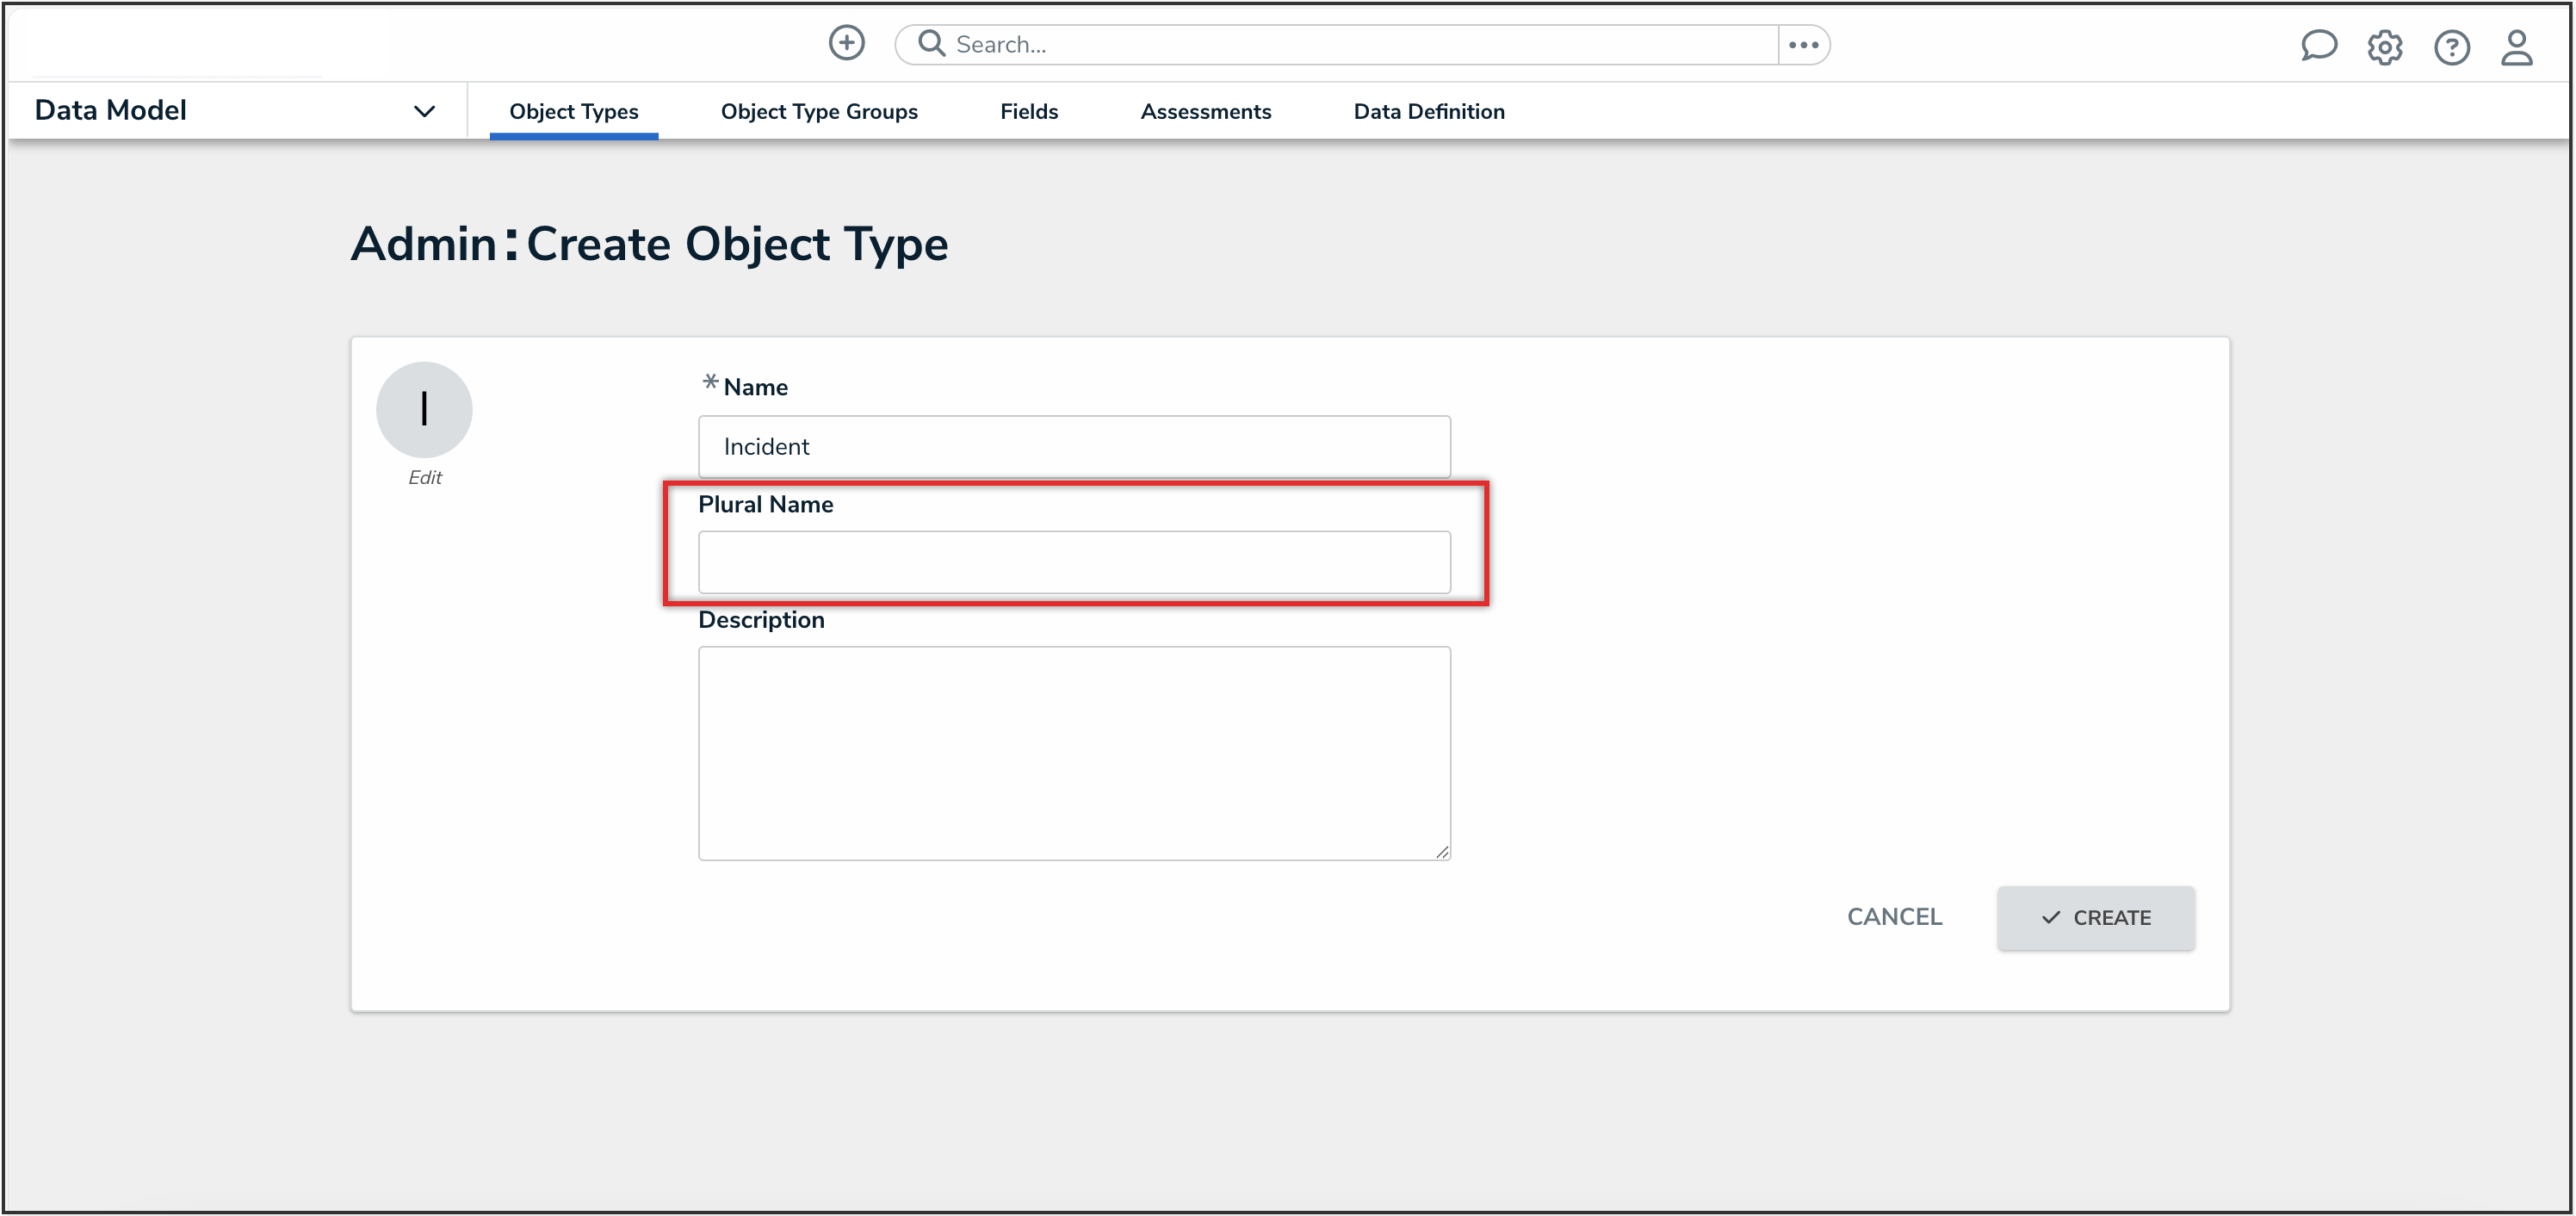This screenshot has height=1216, width=2576.
Task: Click the plus quick-add icon
Action: [846, 43]
